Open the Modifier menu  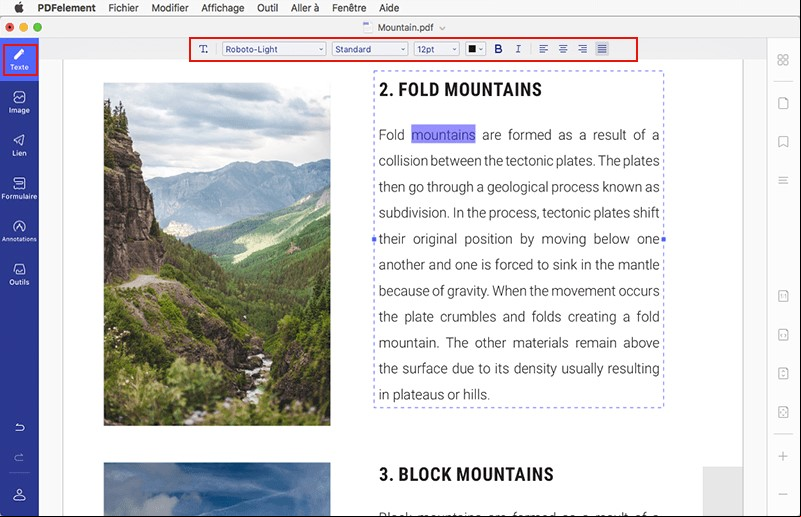pos(170,8)
